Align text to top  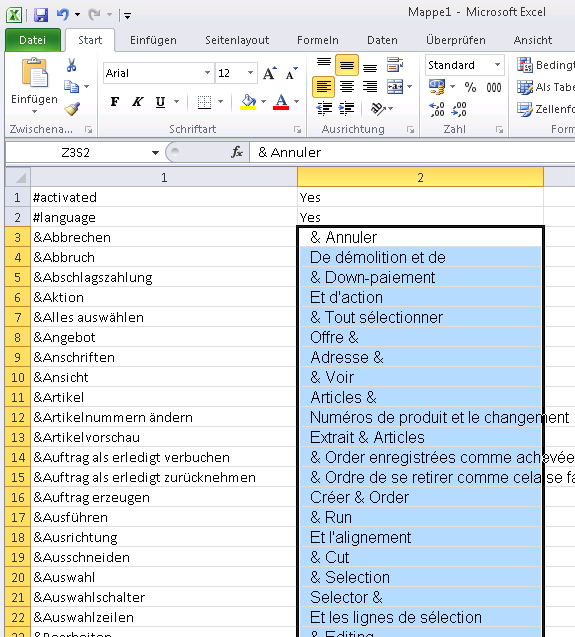pyautogui.click(x=323, y=65)
